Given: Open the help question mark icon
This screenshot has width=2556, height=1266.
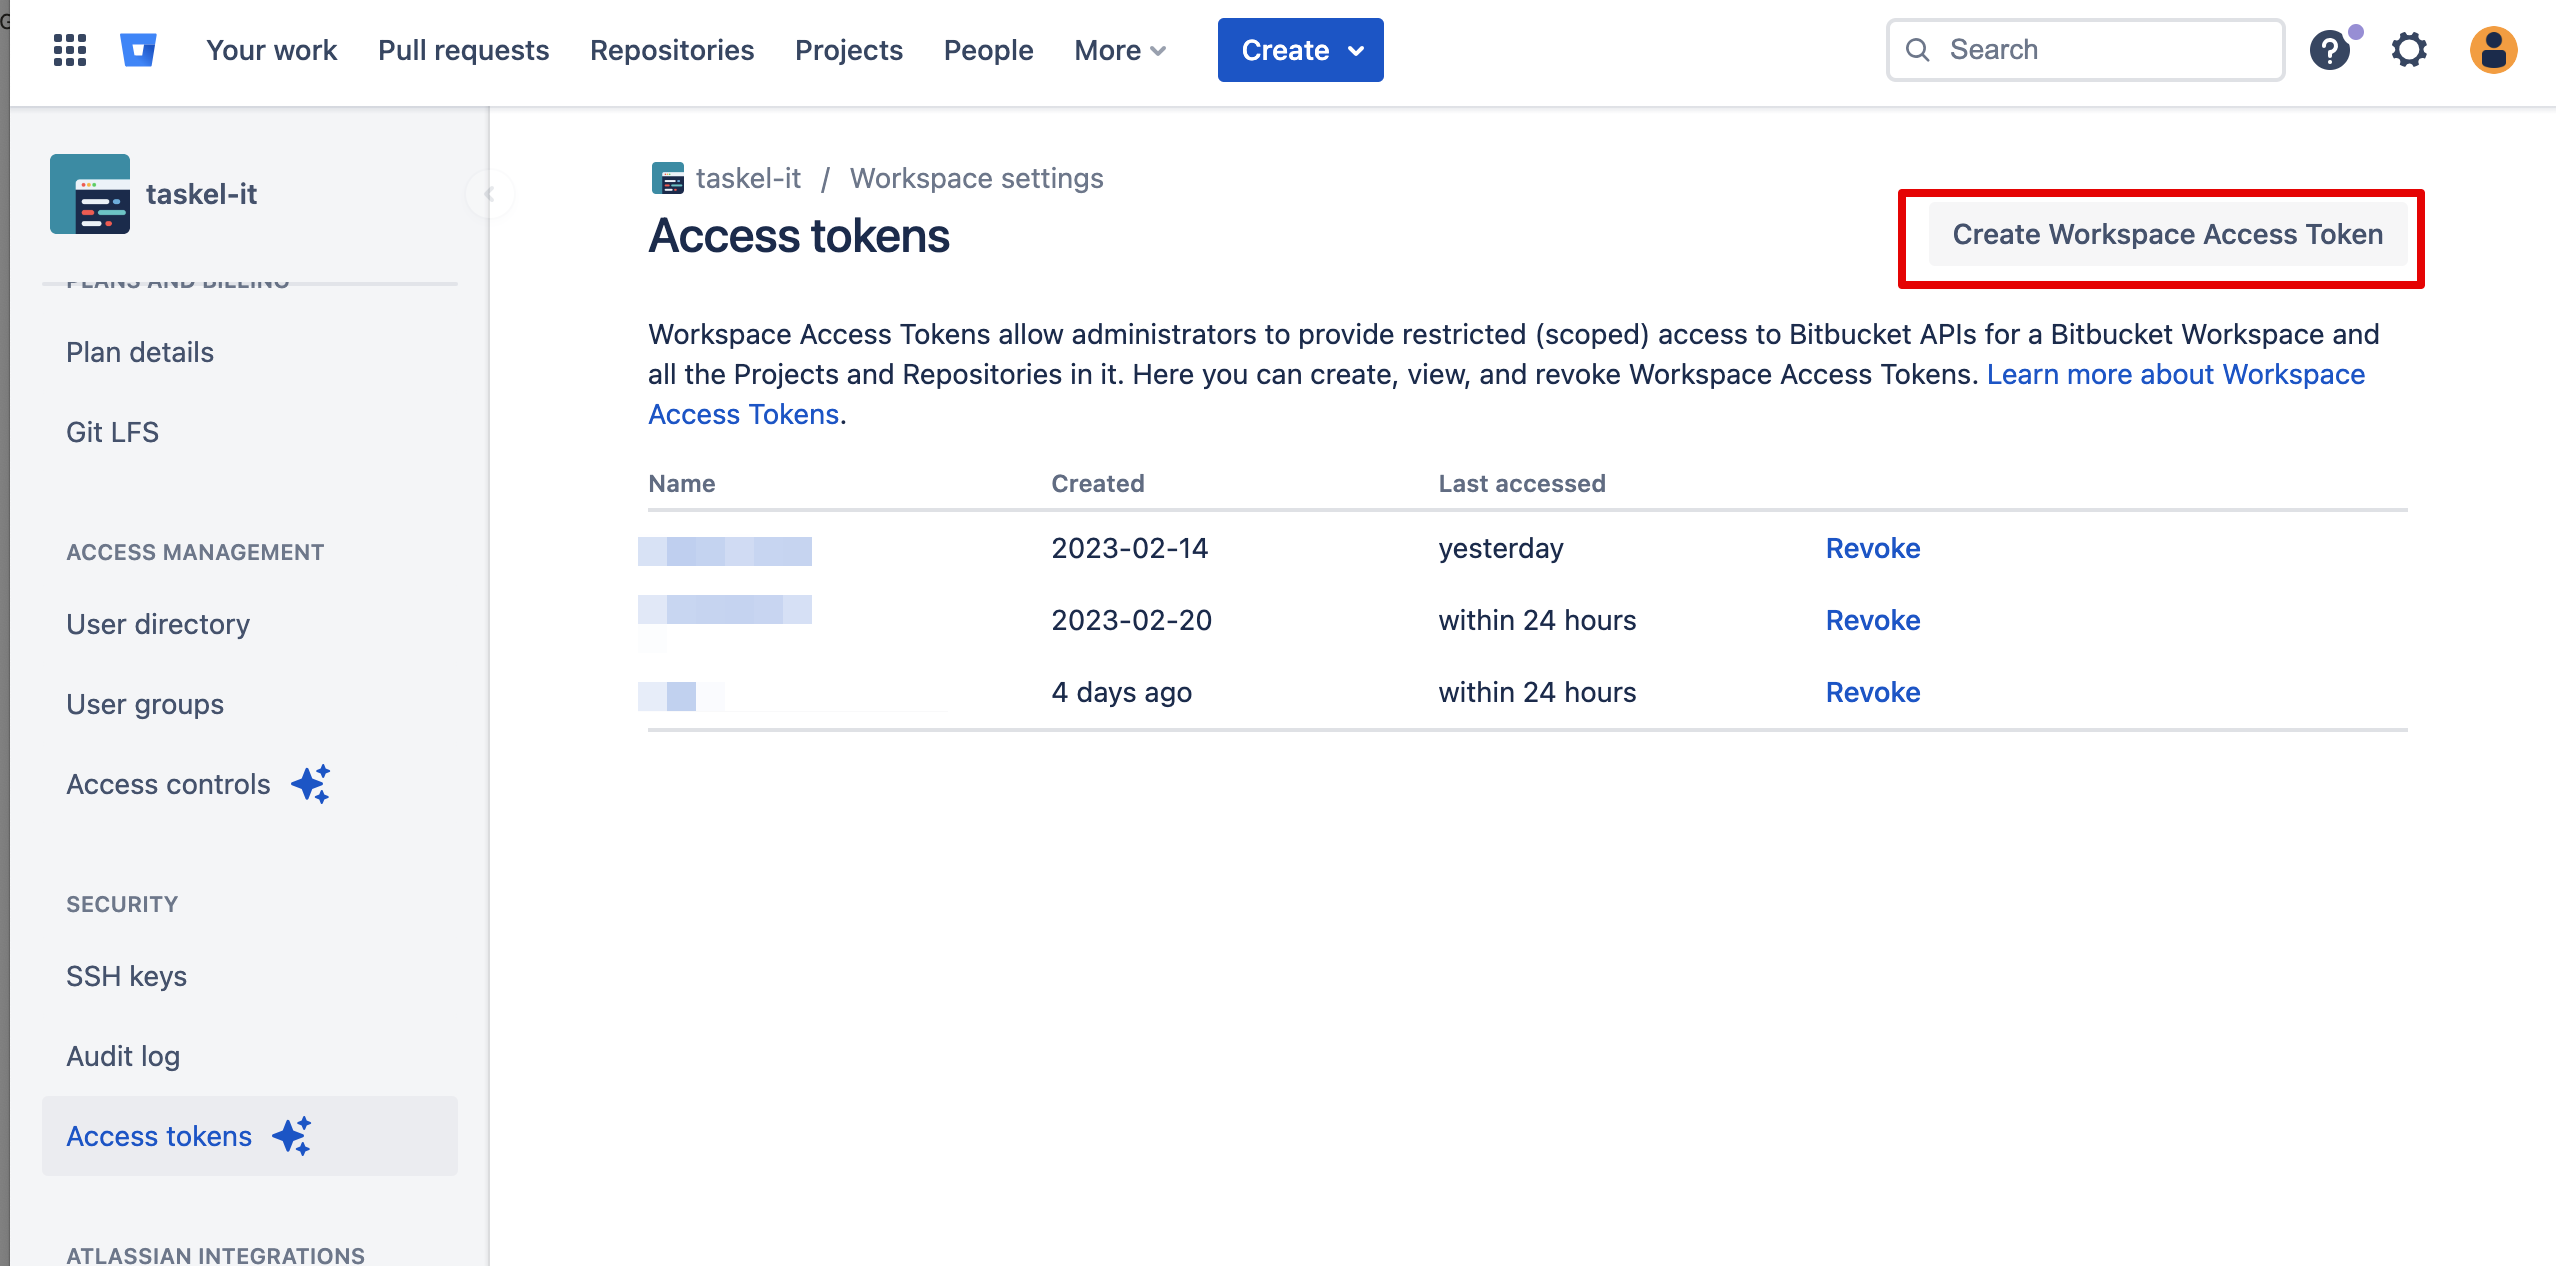Looking at the screenshot, I should pos(2329,50).
